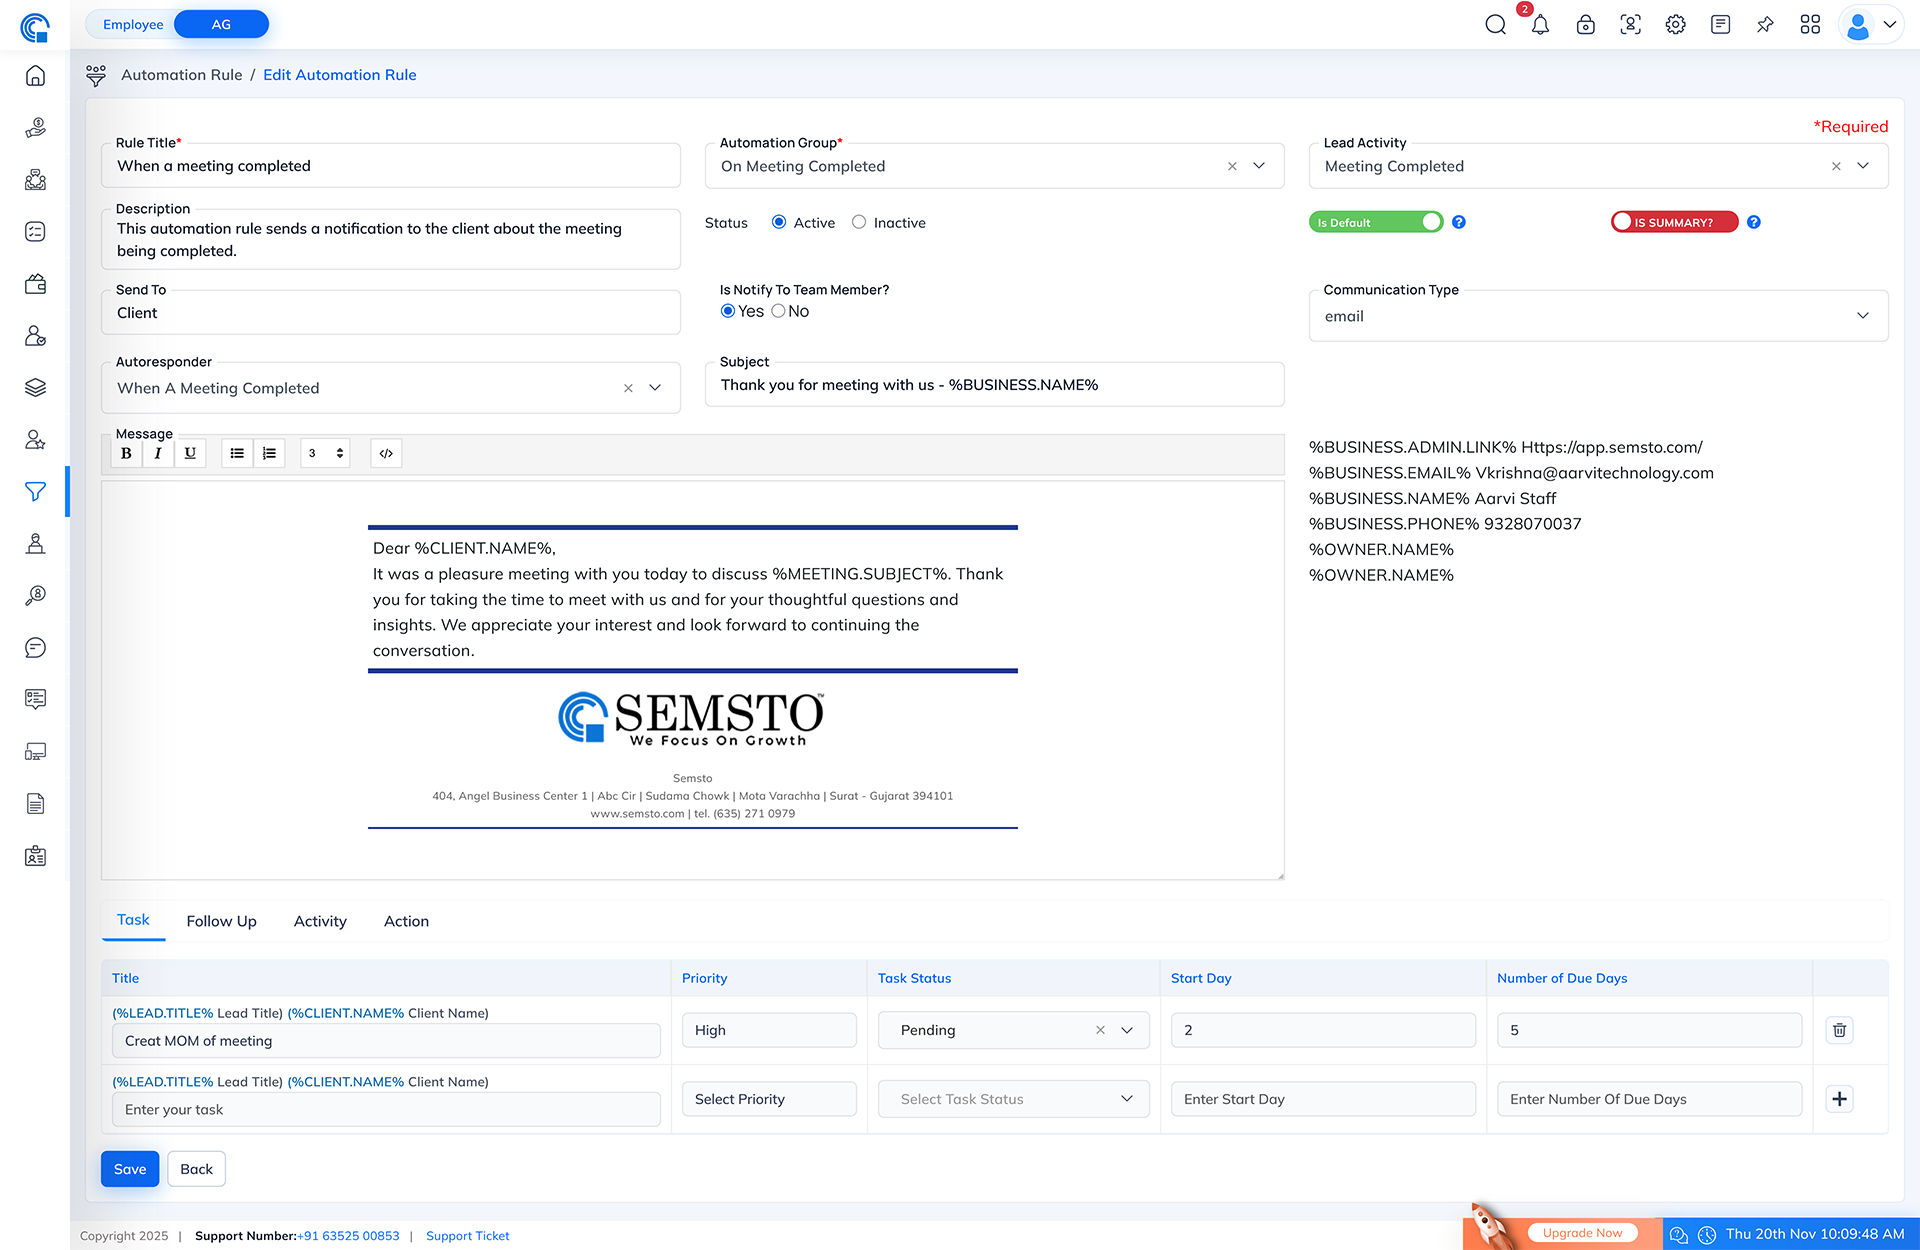Toggle code view in message editor
The width and height of the screenshot is (1920, 1250).
[x=386, y=453]
